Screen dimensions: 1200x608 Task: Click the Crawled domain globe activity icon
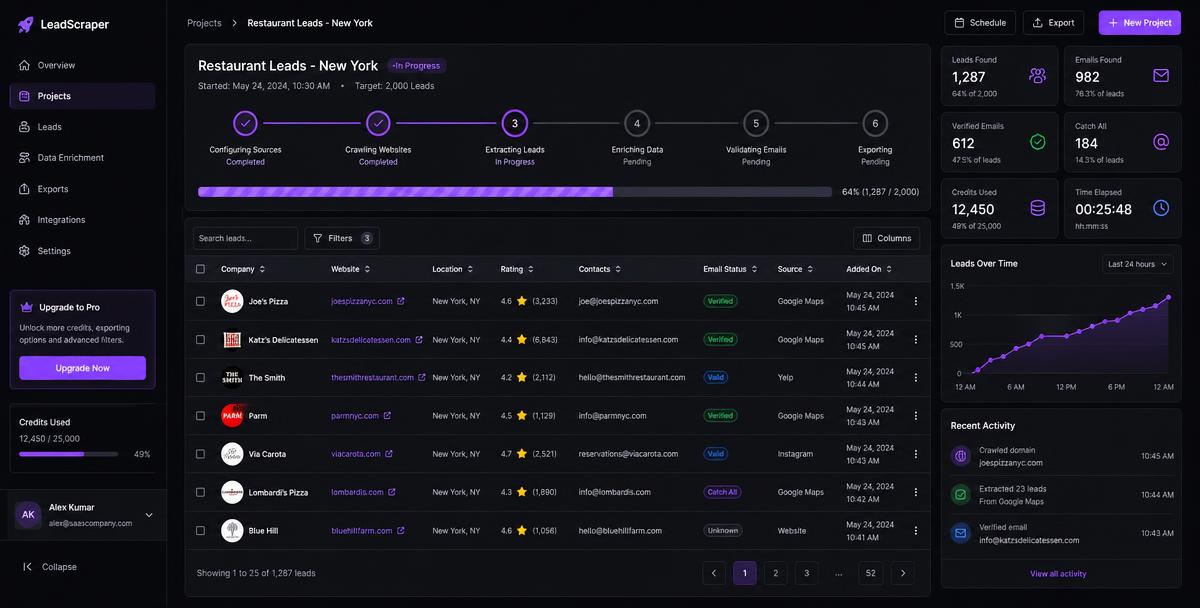961,456
